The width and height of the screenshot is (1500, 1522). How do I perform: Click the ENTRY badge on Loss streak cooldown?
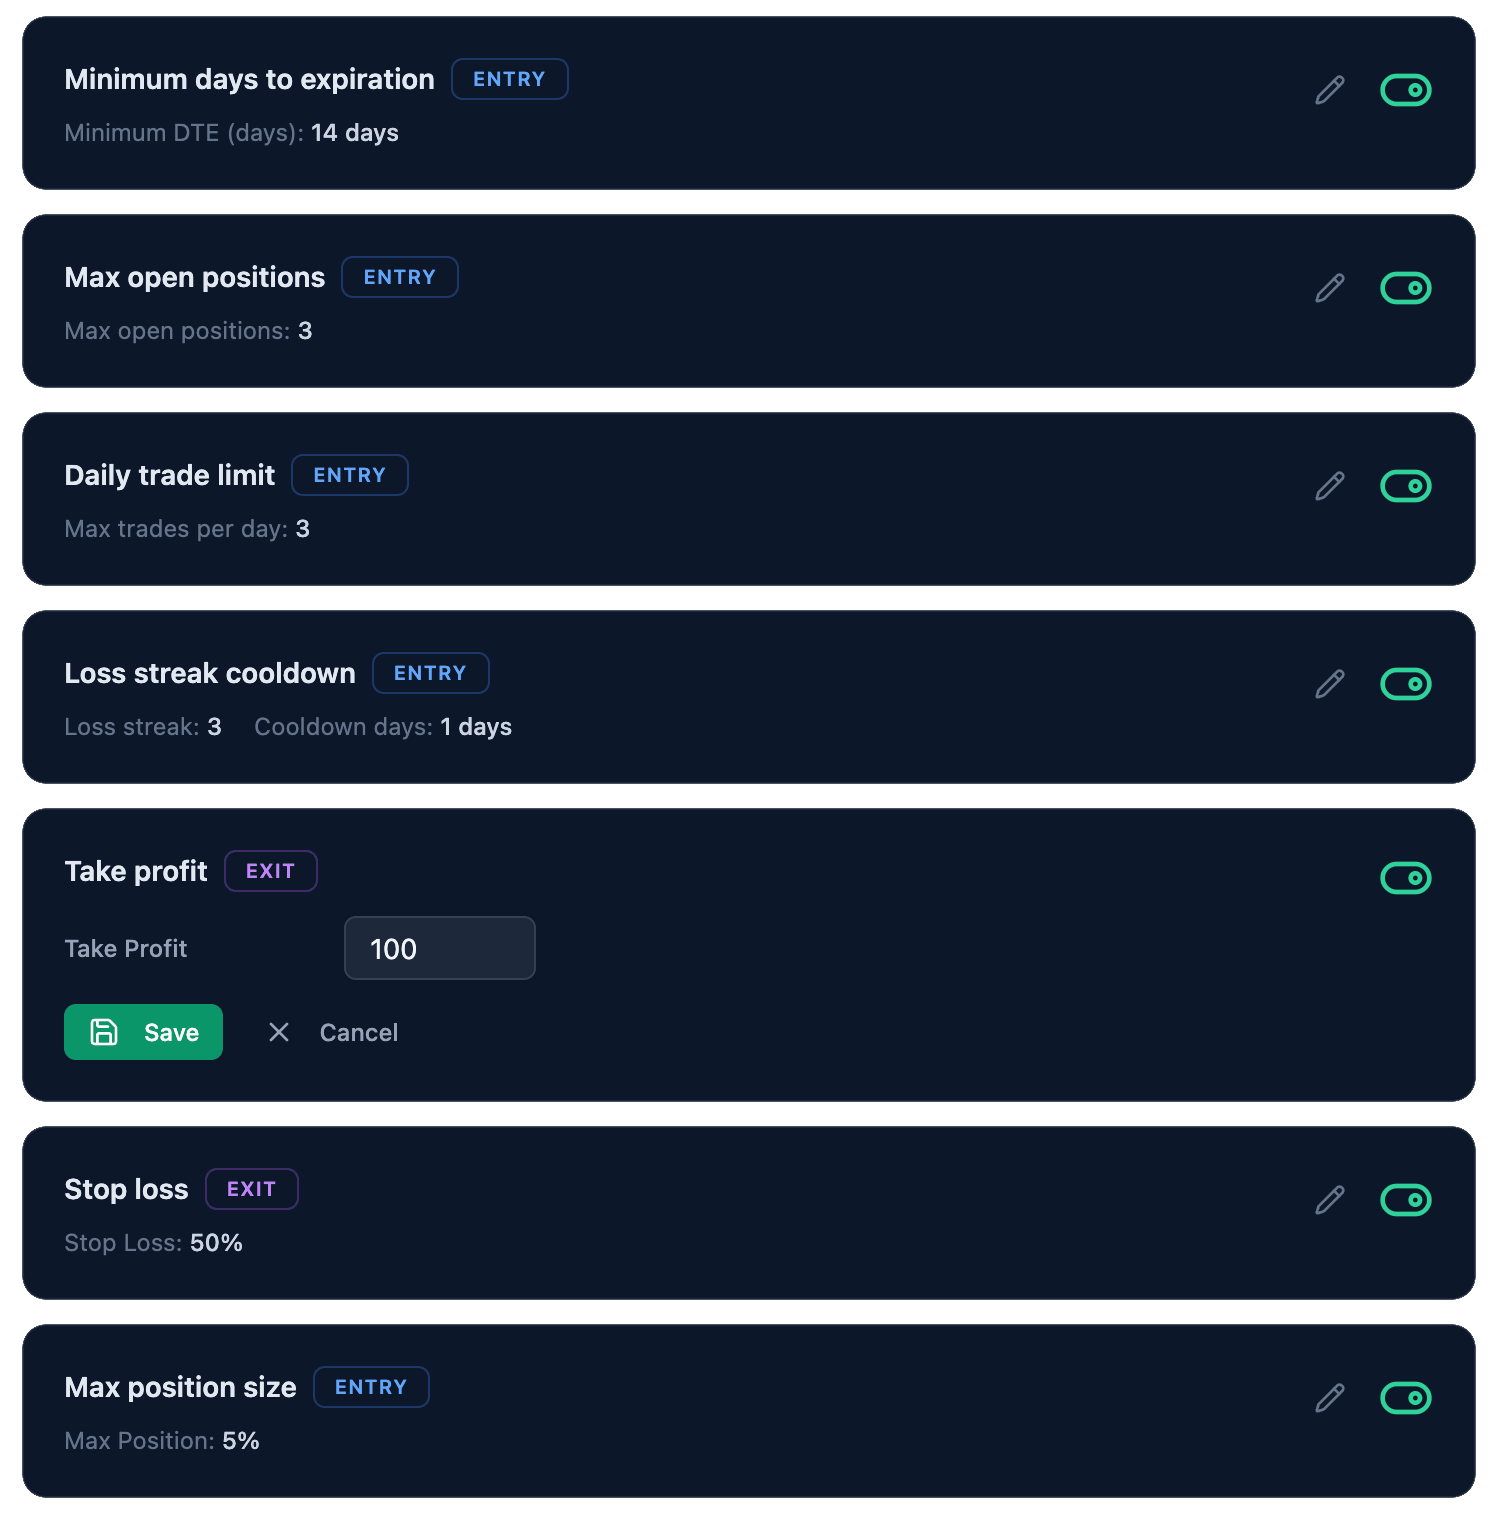pyautogui.click(x=430, y=673)
